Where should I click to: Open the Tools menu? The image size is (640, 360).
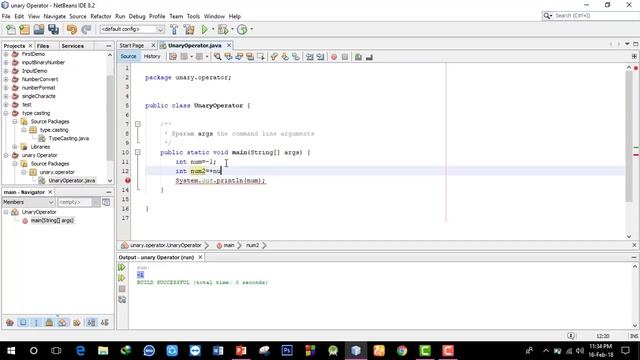(193, 16)
